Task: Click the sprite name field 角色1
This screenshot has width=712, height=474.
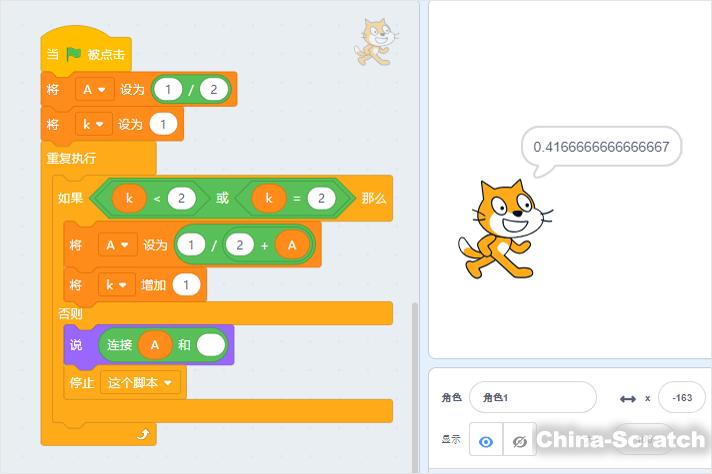Action: (533, 398)
